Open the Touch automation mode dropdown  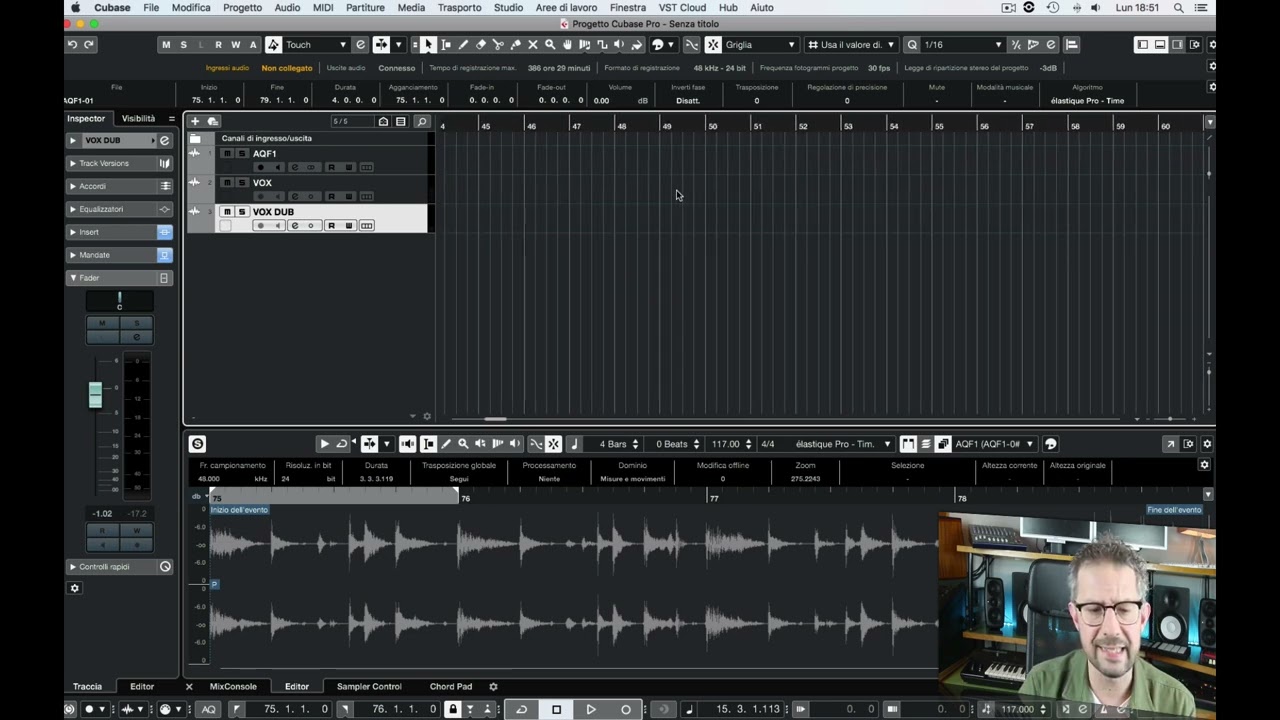pyautogui.click(x=316, y=44)
